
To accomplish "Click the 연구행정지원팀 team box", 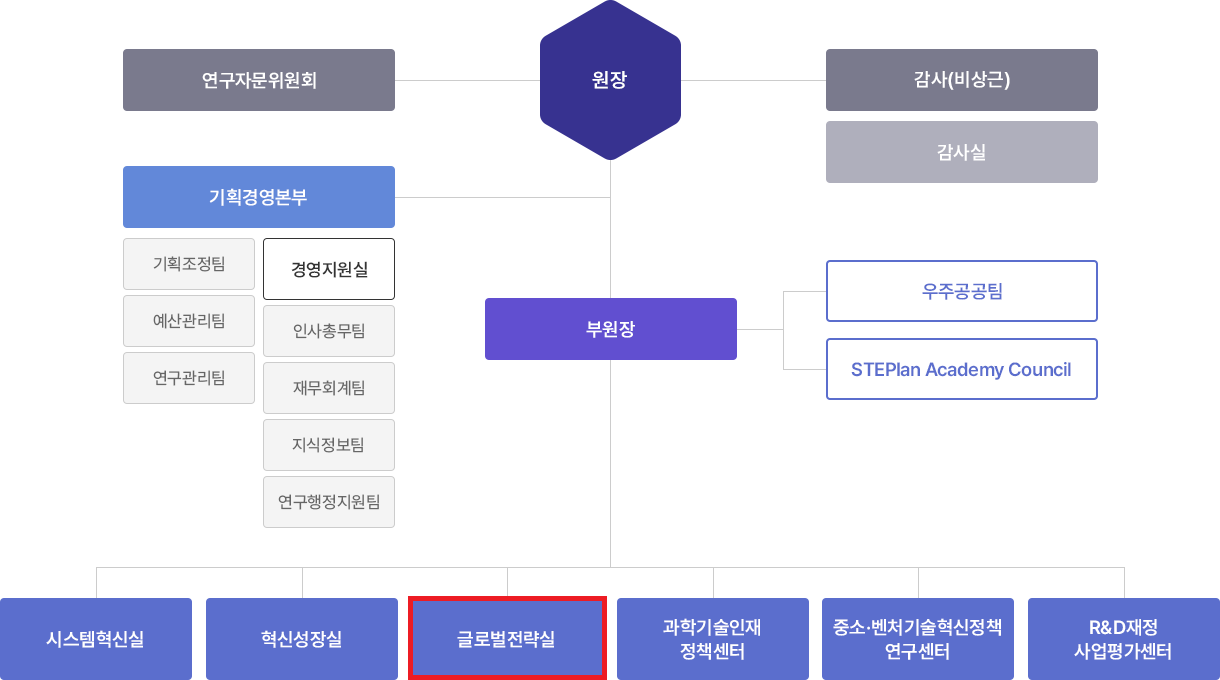I will [x=329, y=502].
